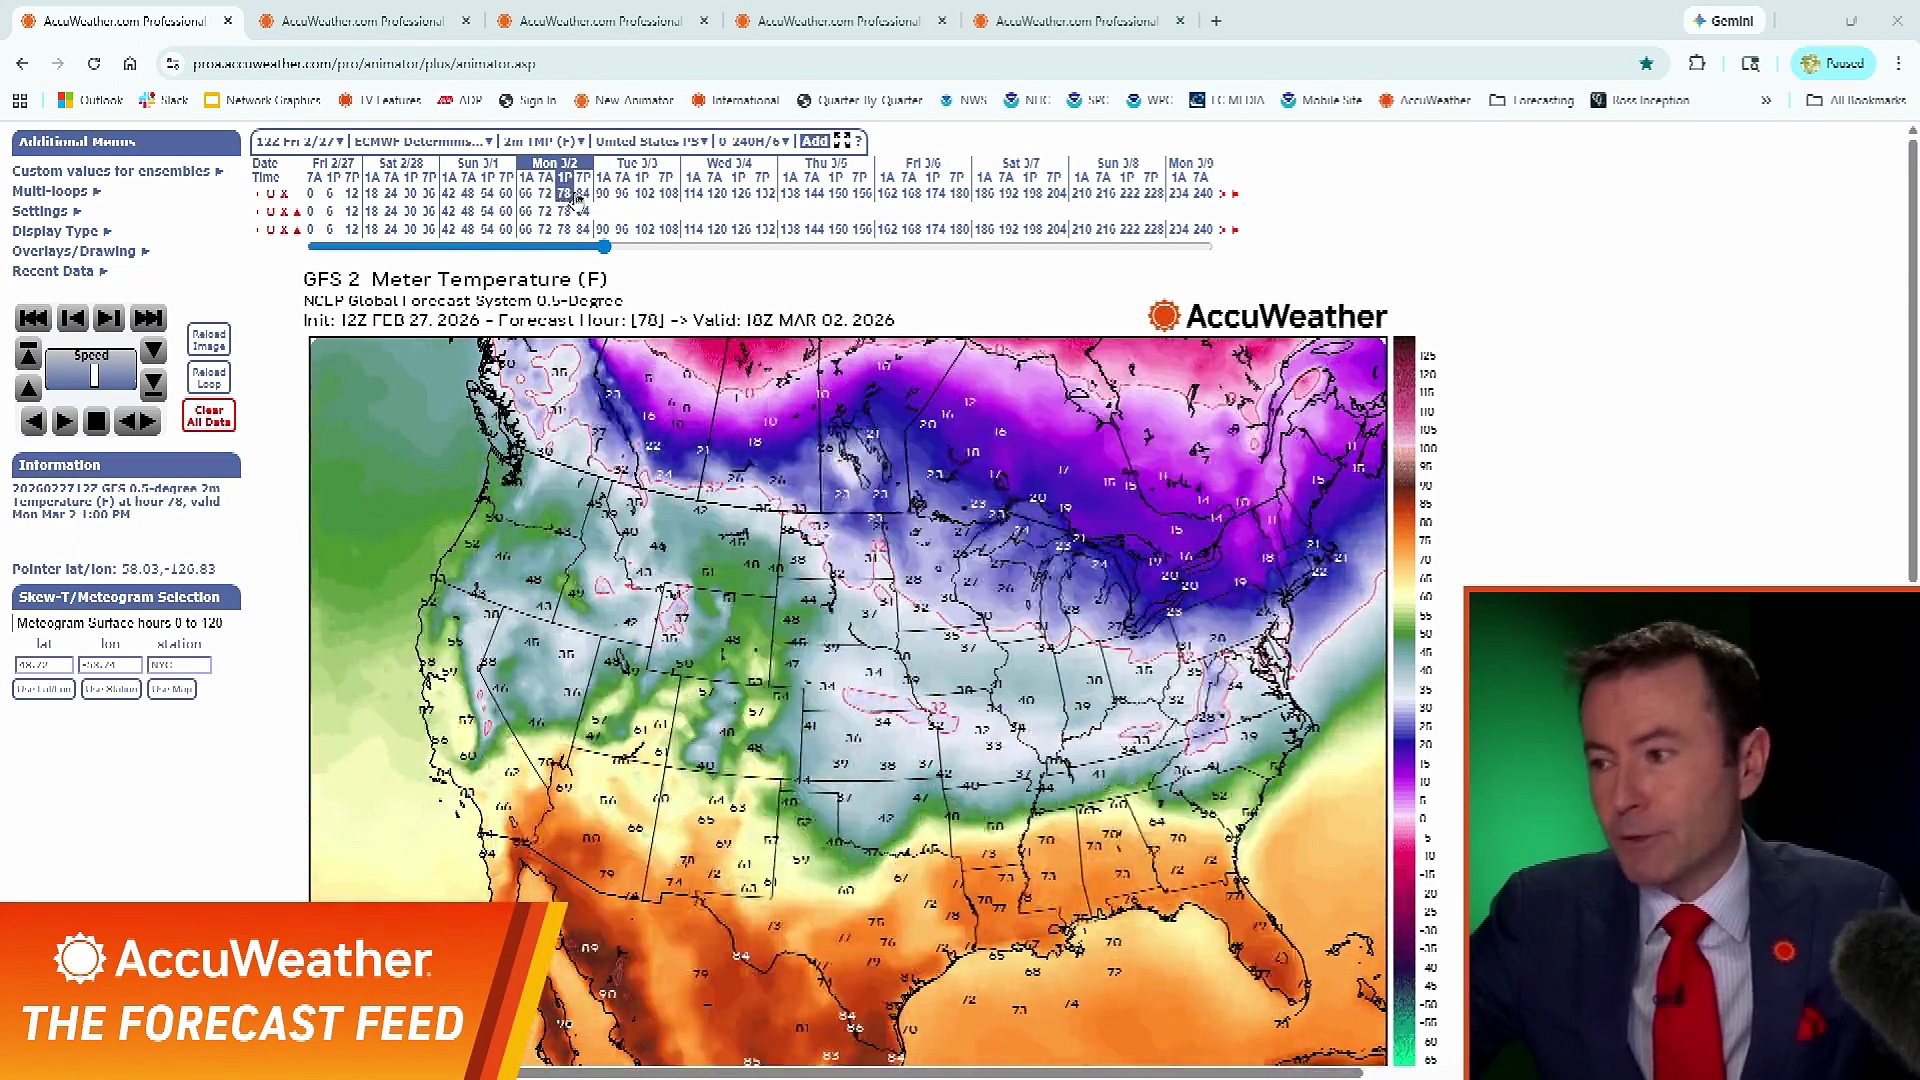Open the model run date dropdown
This screenshot has height=1080, width=1920.
pyautogui.click(x=300, y=141)
